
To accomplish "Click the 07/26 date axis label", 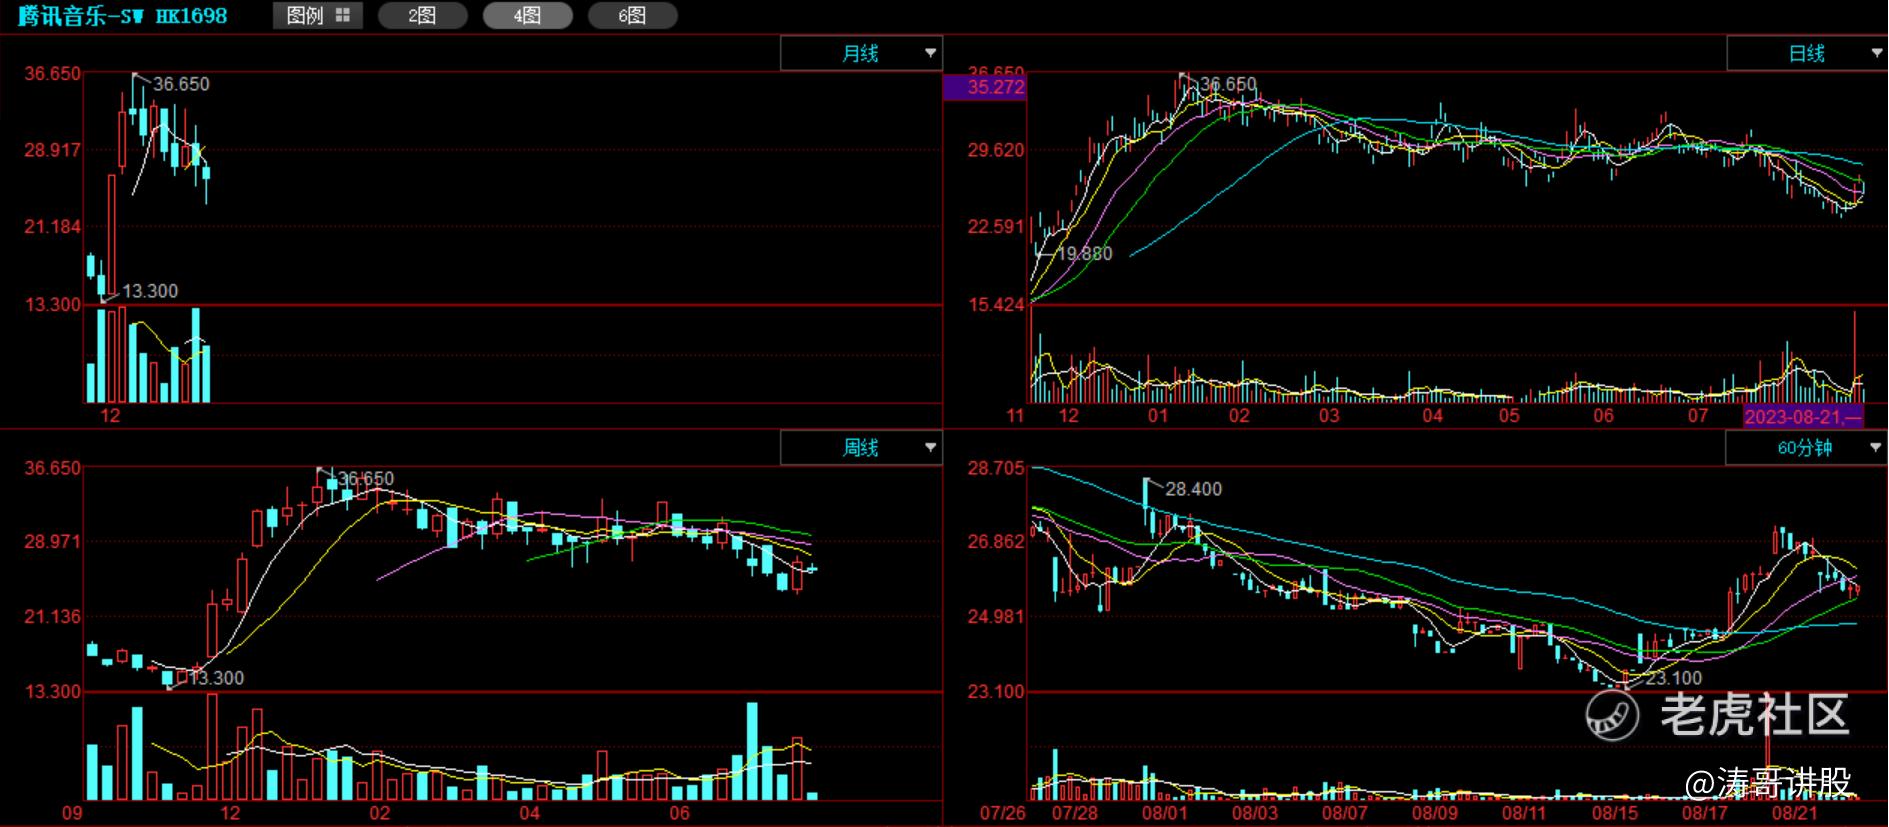I will tap(1002, 813).
